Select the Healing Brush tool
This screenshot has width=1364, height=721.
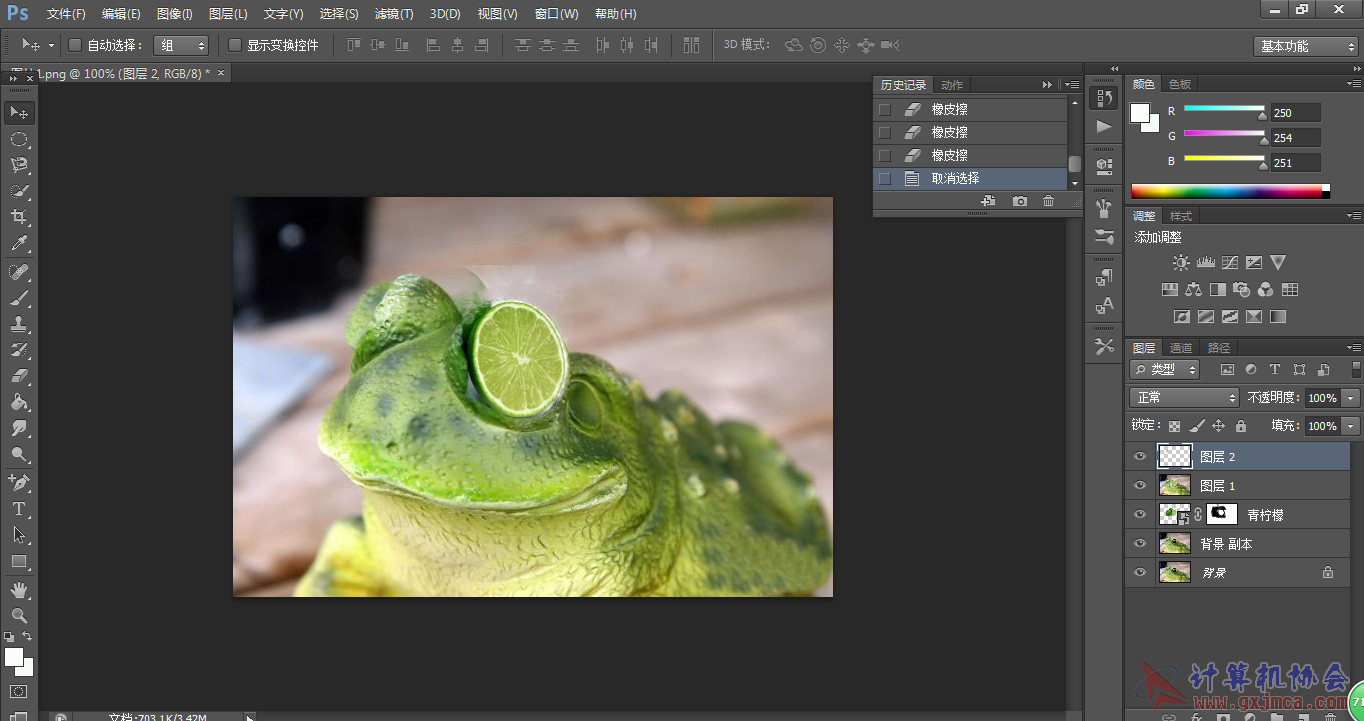point(19,272)
